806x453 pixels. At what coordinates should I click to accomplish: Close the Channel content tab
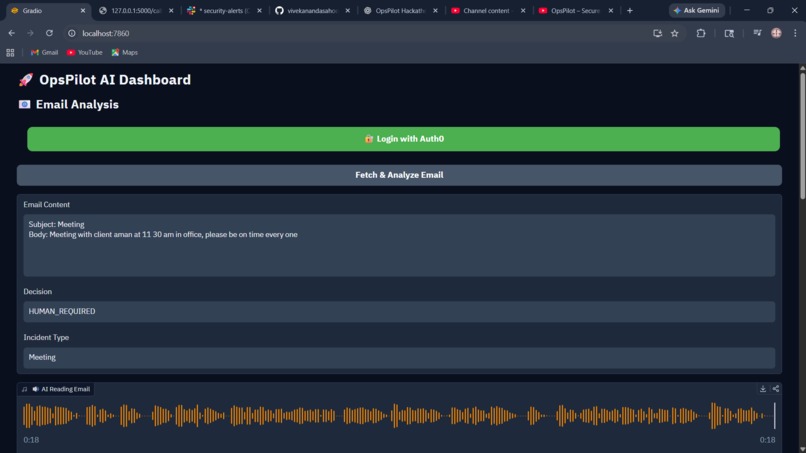coord(523,10)
